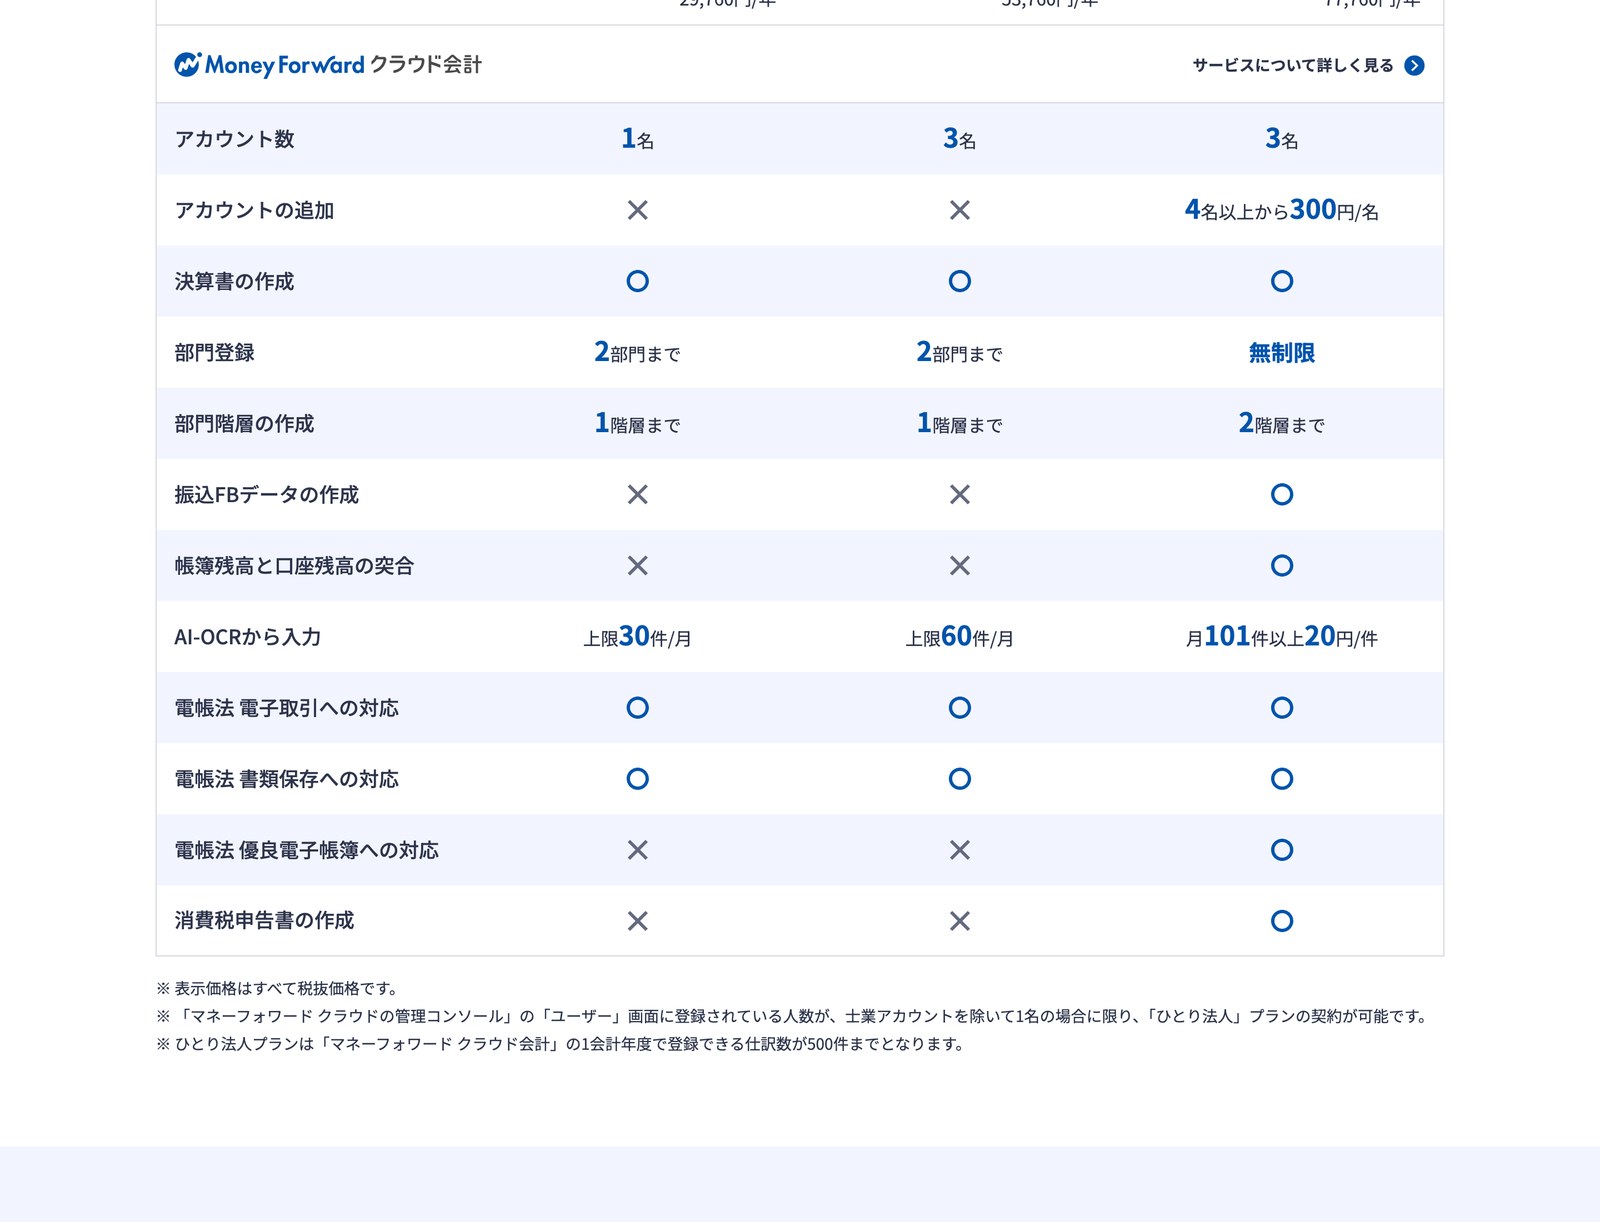The width and height of the screenshot is (1600, 1222).
Task: Click the circle icon in the 電帳法 優良電子帳簿 row
Action: click(x=1282, y=850)
